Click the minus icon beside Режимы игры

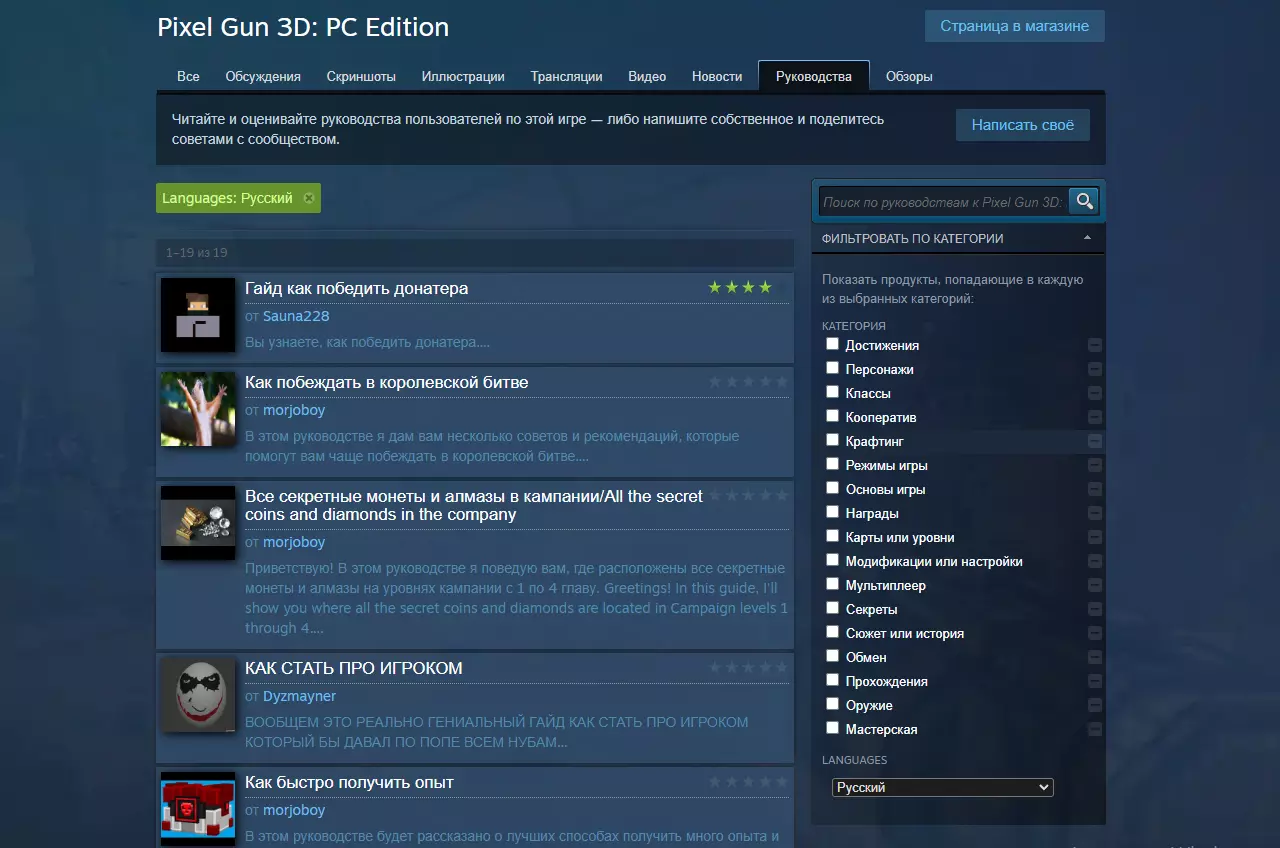coord(1095,465)
